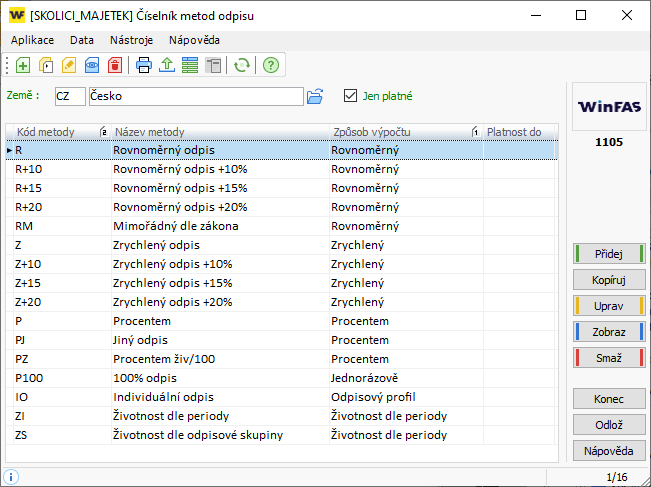Open the Nástroje menu
Screen dimensions: 651x487
(132, 40)
